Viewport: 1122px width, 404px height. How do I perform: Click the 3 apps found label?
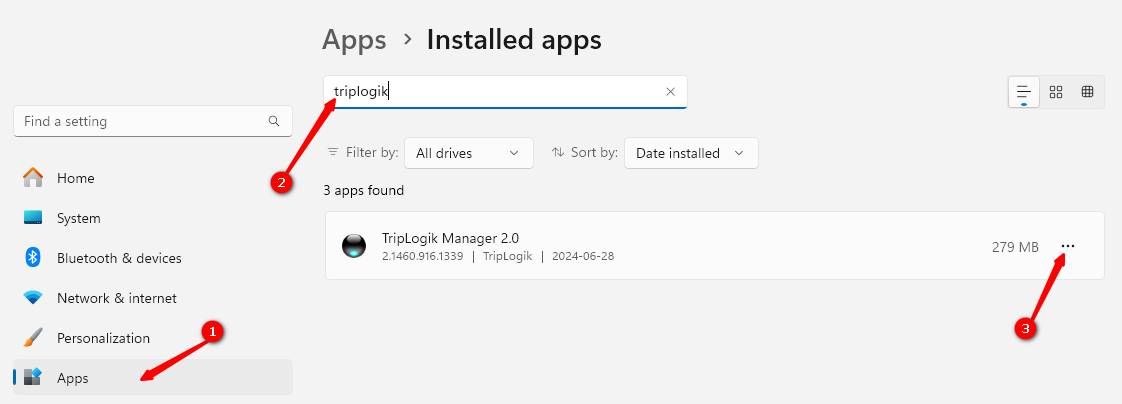tap(364, 191)
